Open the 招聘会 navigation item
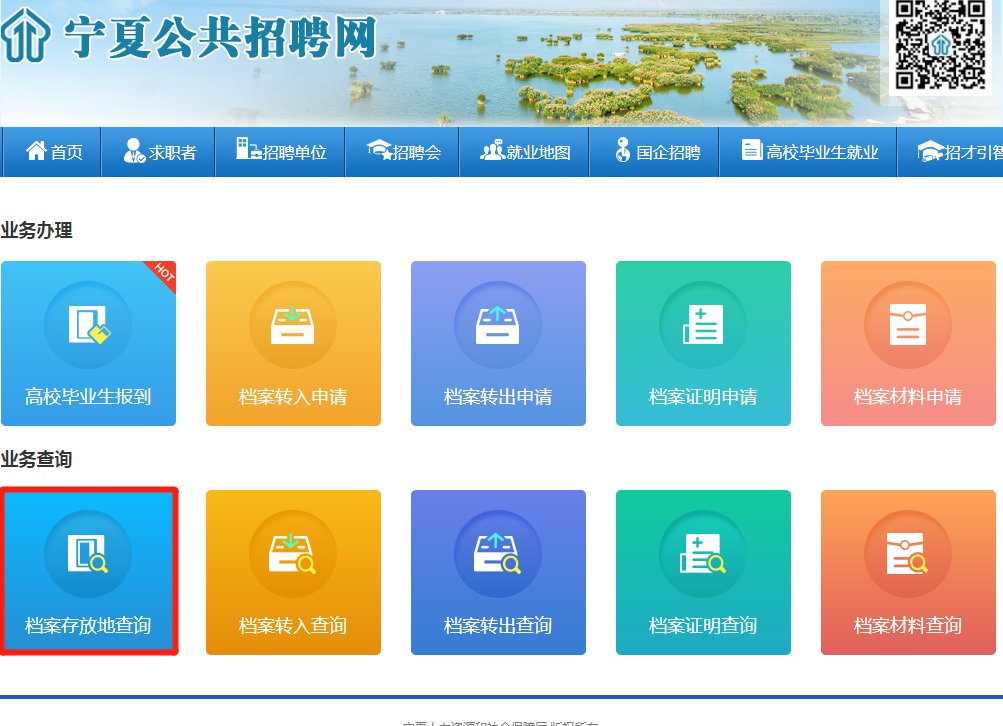This screenshot has width=1003, height=726. (x=403, y=152)
